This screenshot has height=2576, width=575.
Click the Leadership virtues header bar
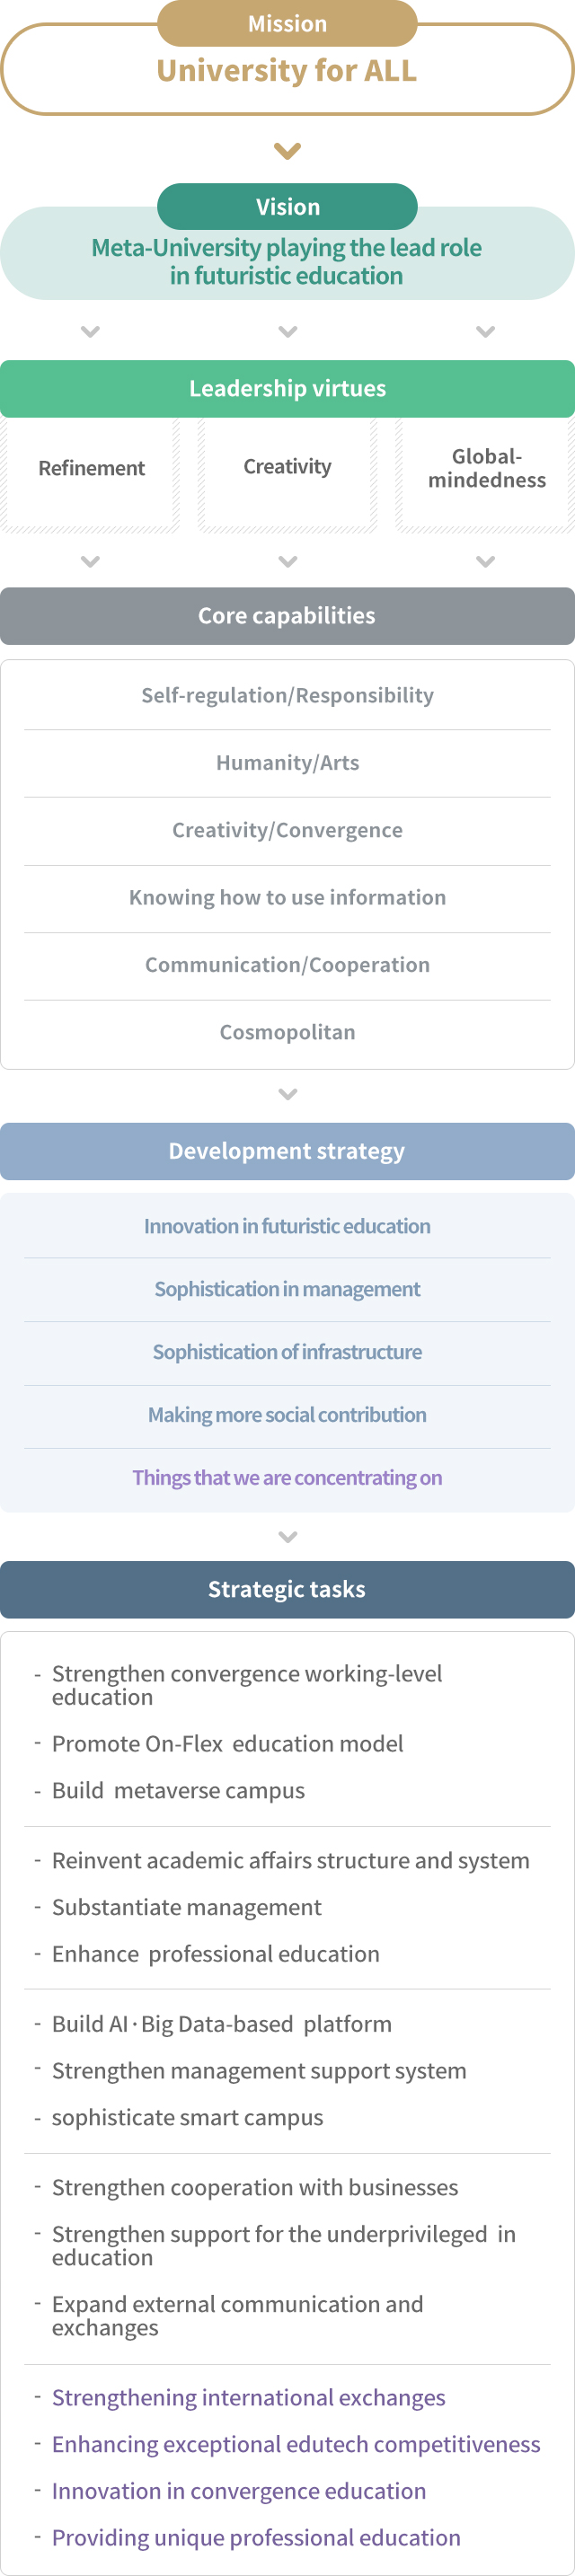pos(287,389)
